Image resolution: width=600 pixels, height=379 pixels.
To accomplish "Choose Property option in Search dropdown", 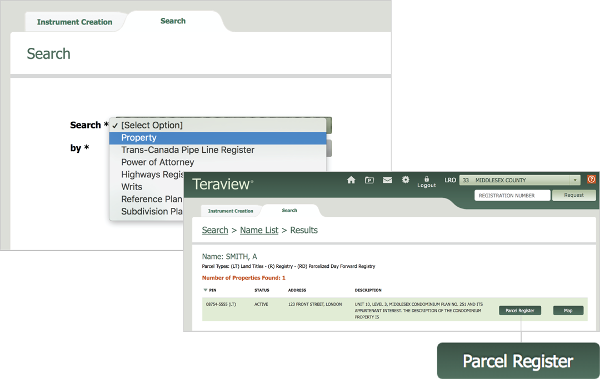I will coord(218,138).
